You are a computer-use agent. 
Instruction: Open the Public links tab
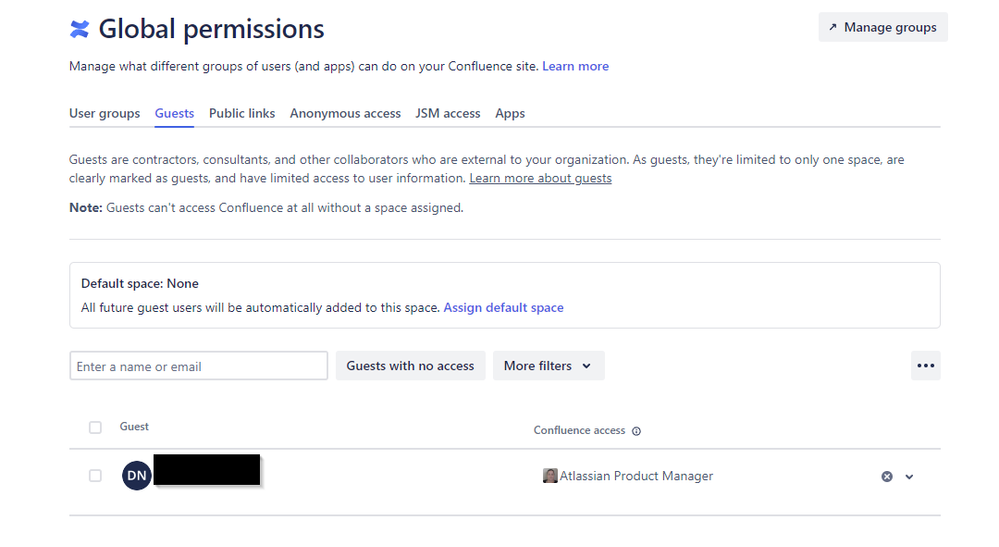pos(242,114)
